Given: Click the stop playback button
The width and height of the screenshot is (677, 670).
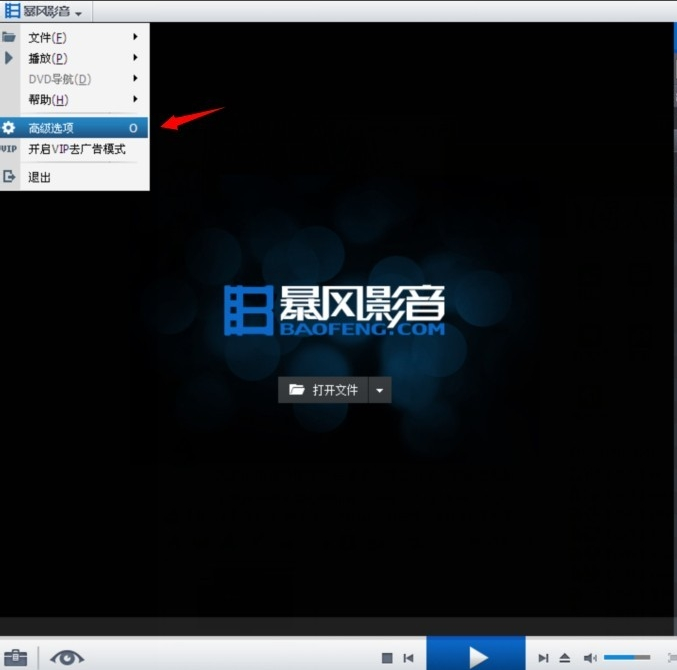Looking at the screenshot, I should [387, 658].
